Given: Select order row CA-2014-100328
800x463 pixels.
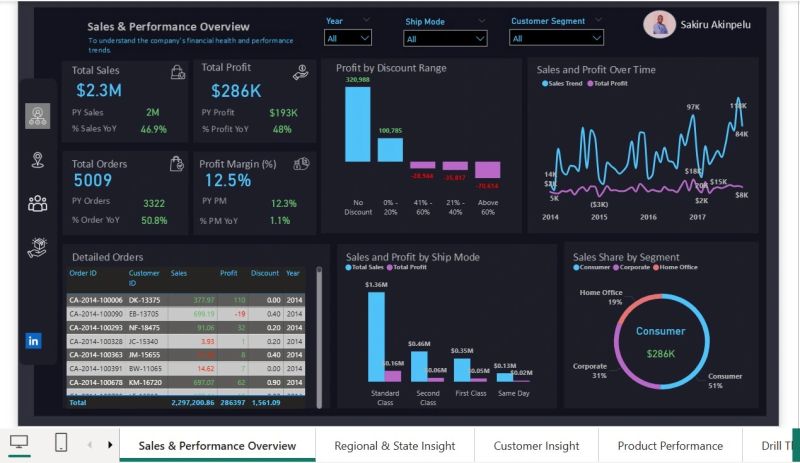Looking at the screenshot, I should (186, 341).
